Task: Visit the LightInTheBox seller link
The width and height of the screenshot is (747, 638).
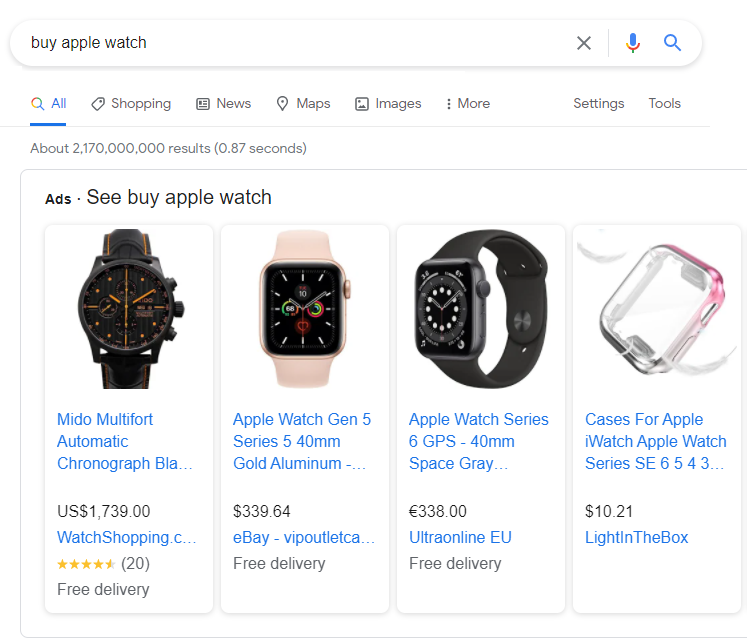Action: click(636, 538)
